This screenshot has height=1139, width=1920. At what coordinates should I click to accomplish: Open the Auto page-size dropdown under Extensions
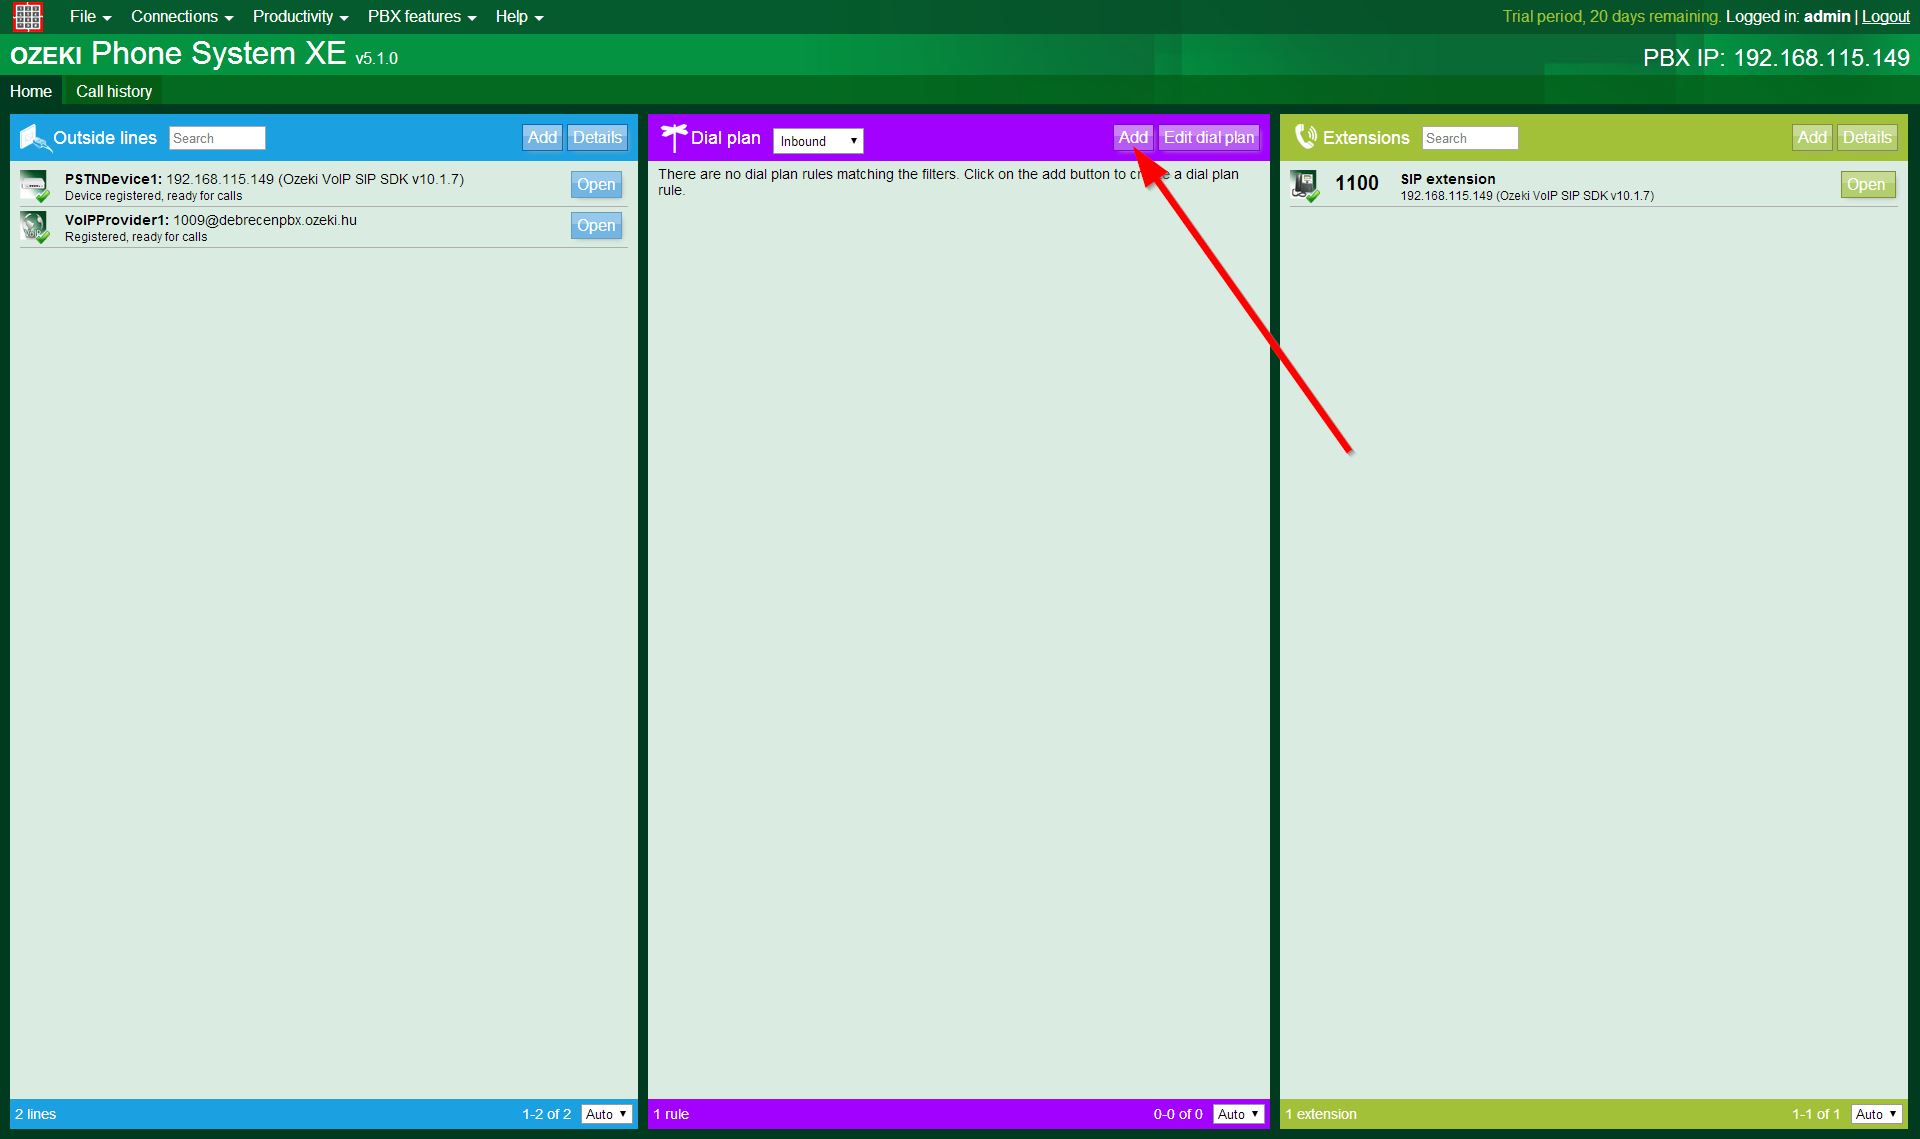(1875, 1113)
